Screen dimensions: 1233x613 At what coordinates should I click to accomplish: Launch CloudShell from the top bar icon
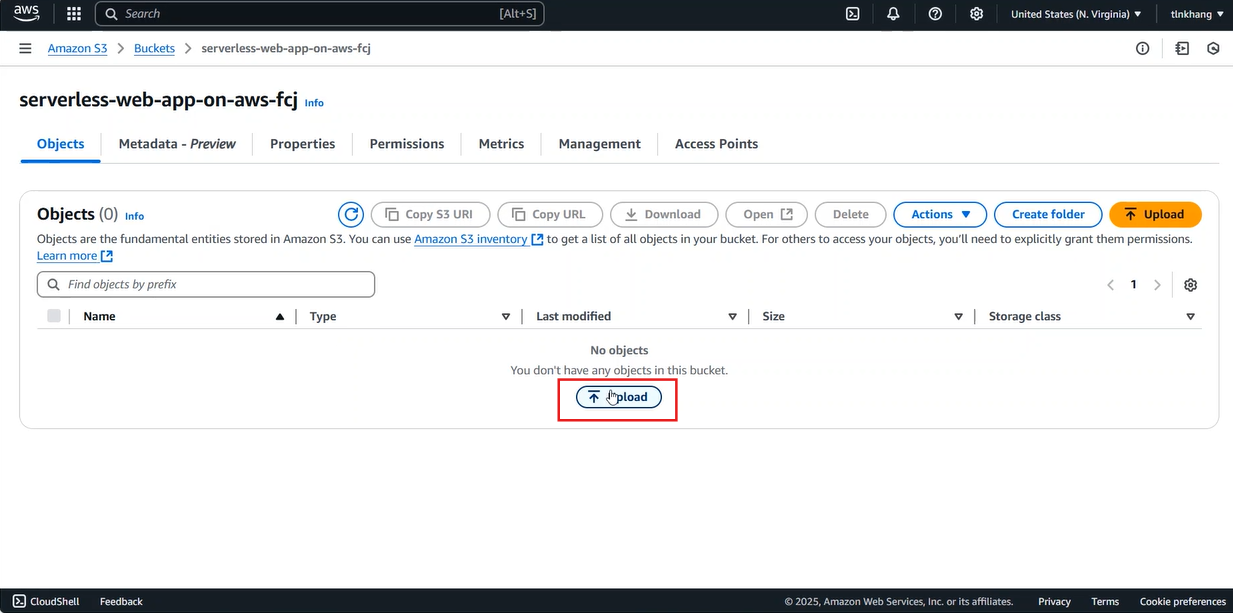[x=852, y=14]
